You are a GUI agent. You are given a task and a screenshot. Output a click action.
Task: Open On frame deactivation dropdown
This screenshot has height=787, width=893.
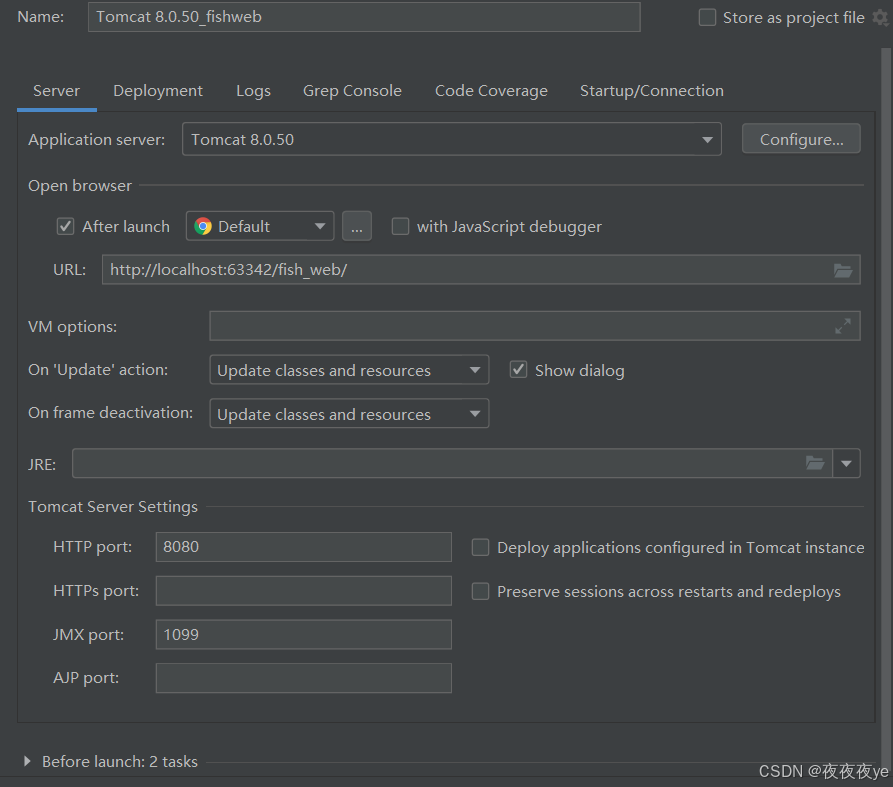(349, 413)
